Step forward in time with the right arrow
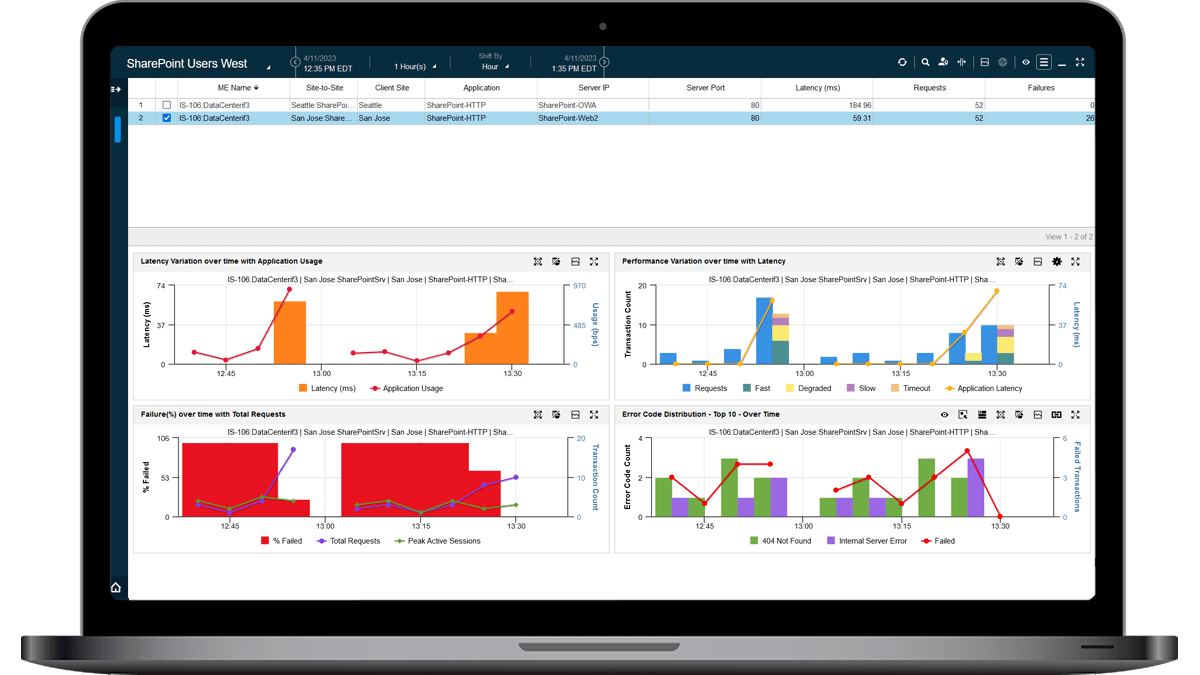Image resolution: width=1200 pixels, height=675 pixels. pyautogui.click(x=605, y=62)
